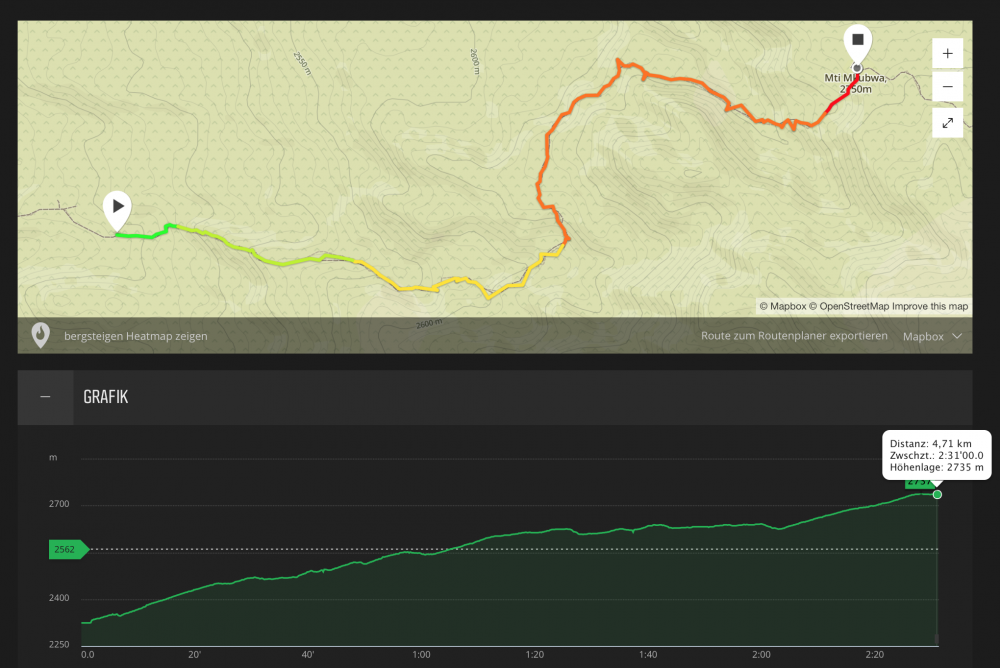Viewport: 1000px width, 668px height.
Task: Zoom out of the map with minus button
Action: tap(947, 87)
